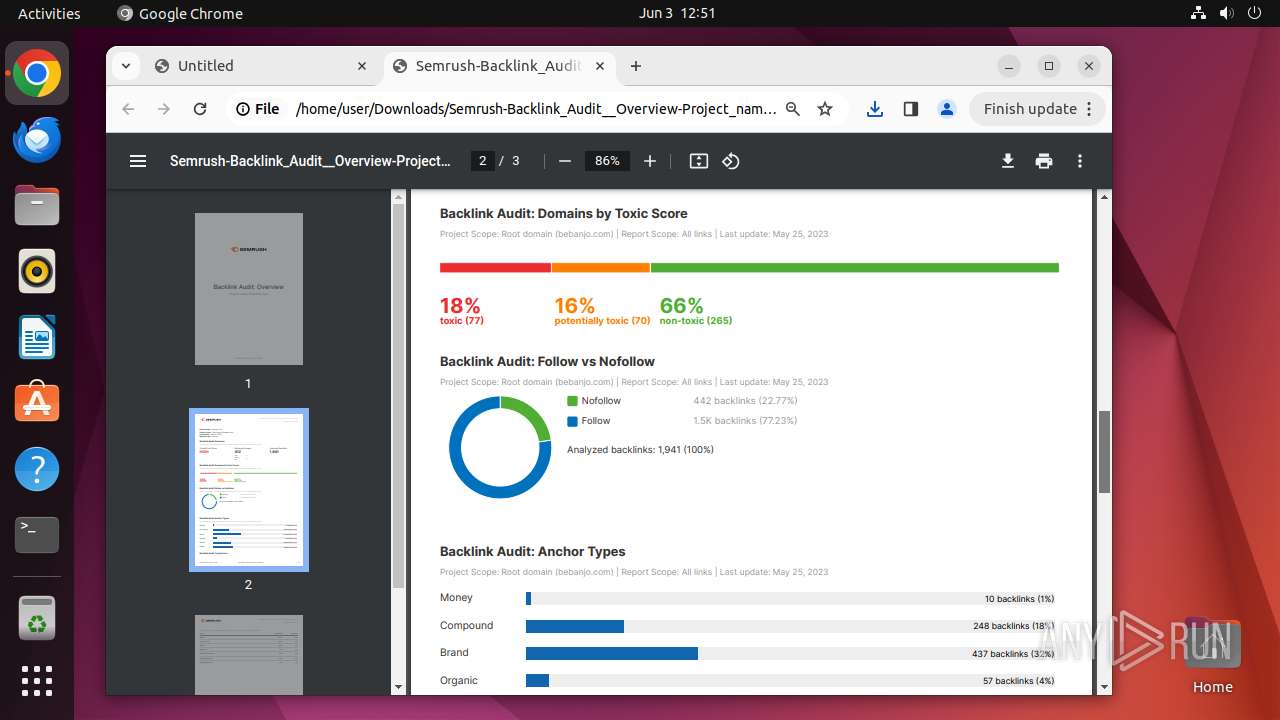Screen dimensions: 1280x720
Task: Open the system volume and power menu
Action: (1226, 14)
